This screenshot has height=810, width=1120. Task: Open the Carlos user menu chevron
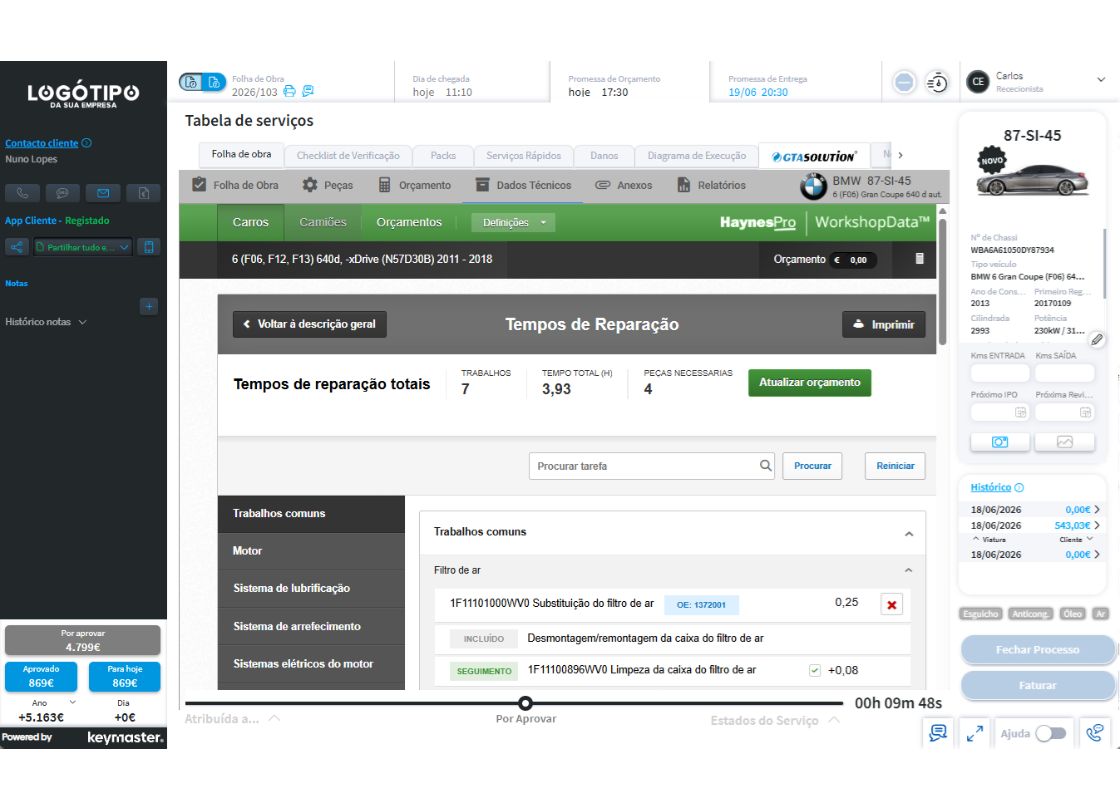coord(1101,80)
